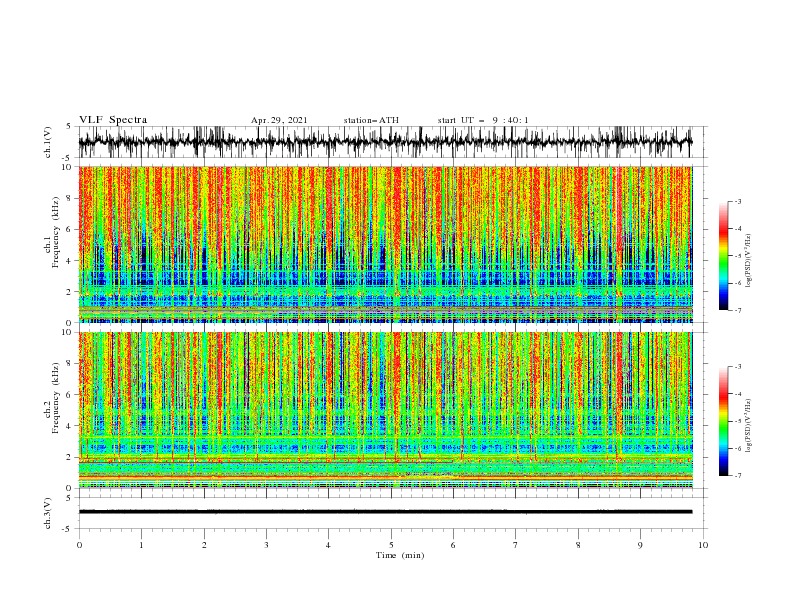Select the "Time (min)" axis label
The image size is (792, 612).
(400, 555)
